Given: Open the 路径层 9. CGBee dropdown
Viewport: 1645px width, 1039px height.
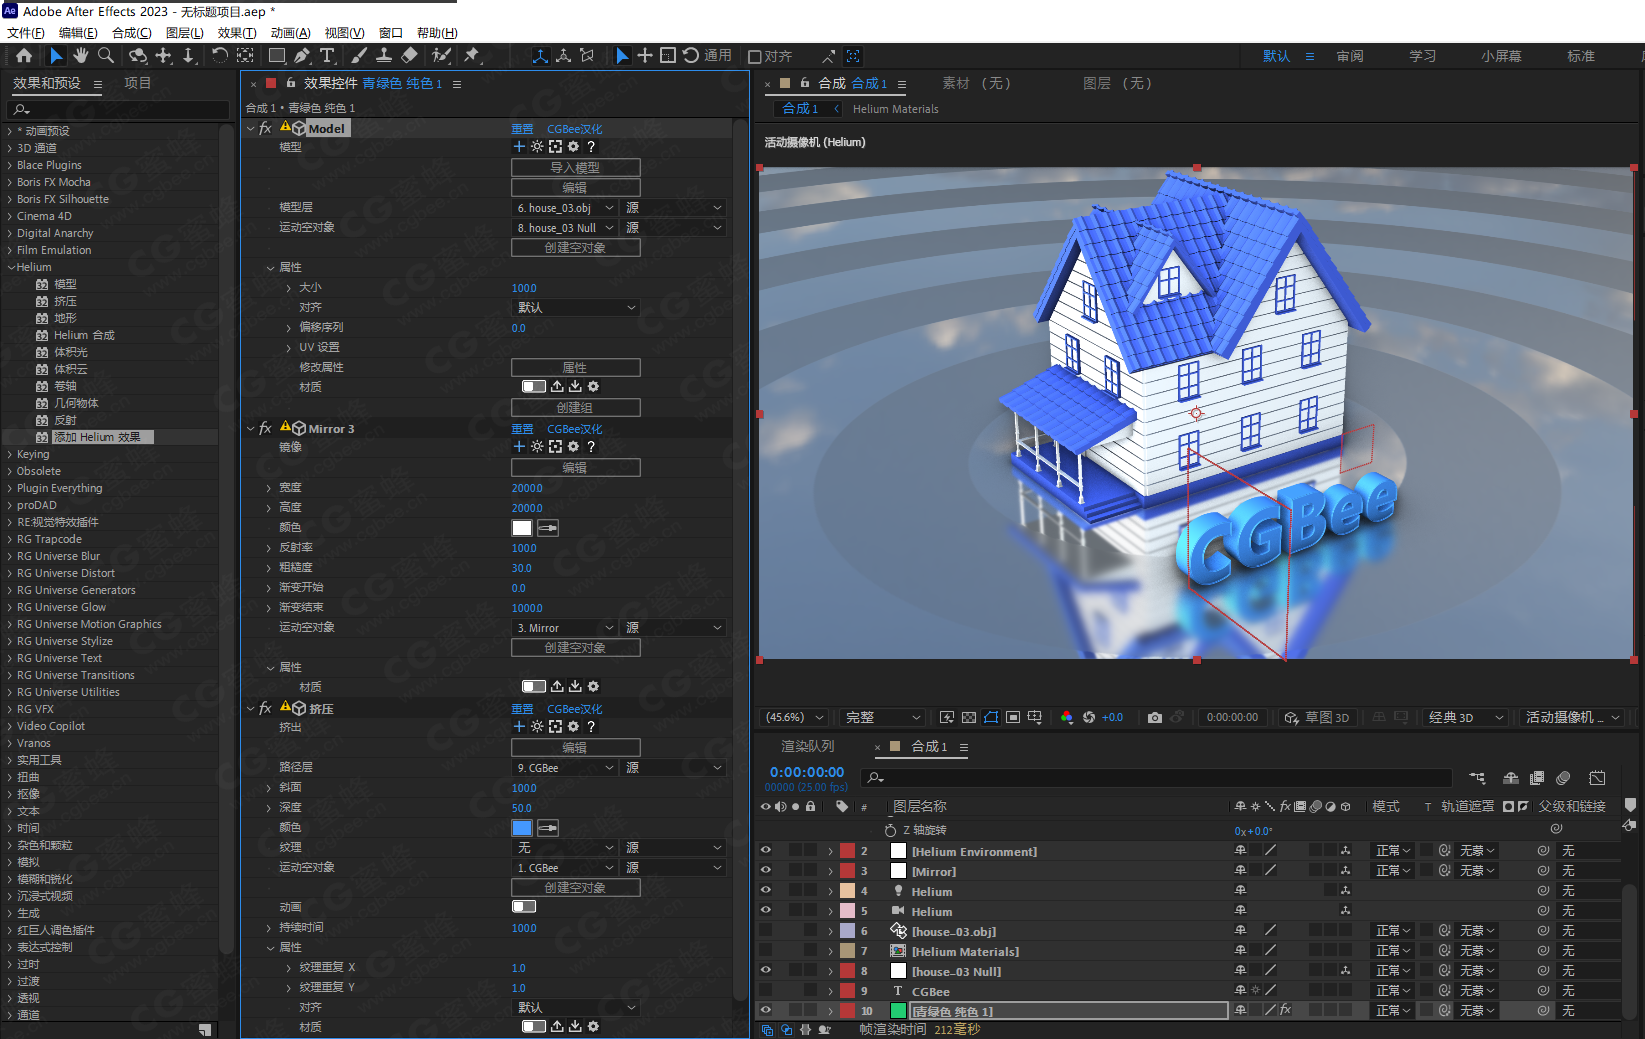Looking at the screenshot, I should pyautogui.click(x=565, y=768).
